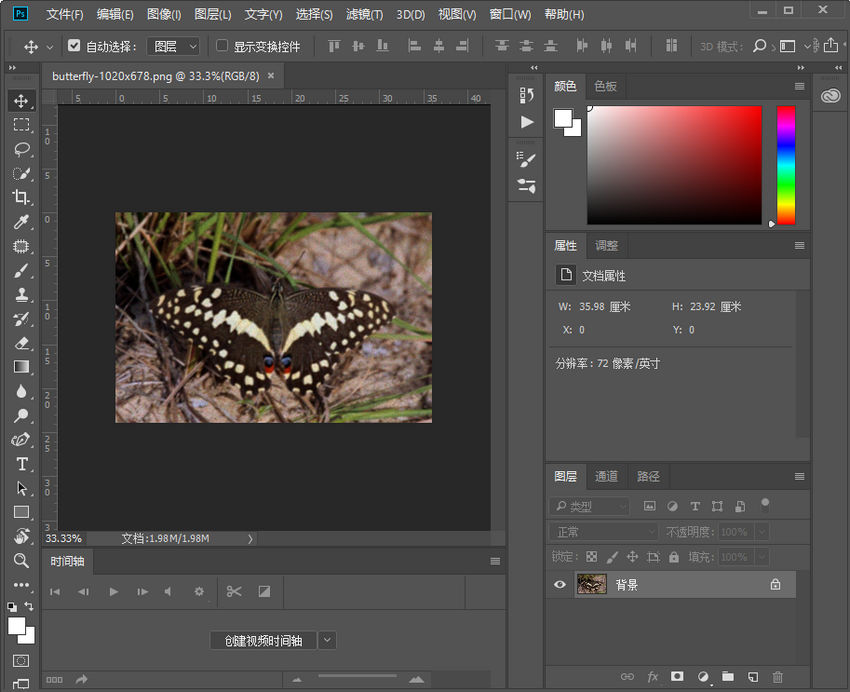Close the butterfly document tab
850x692 pixels.
click(271, 76)
